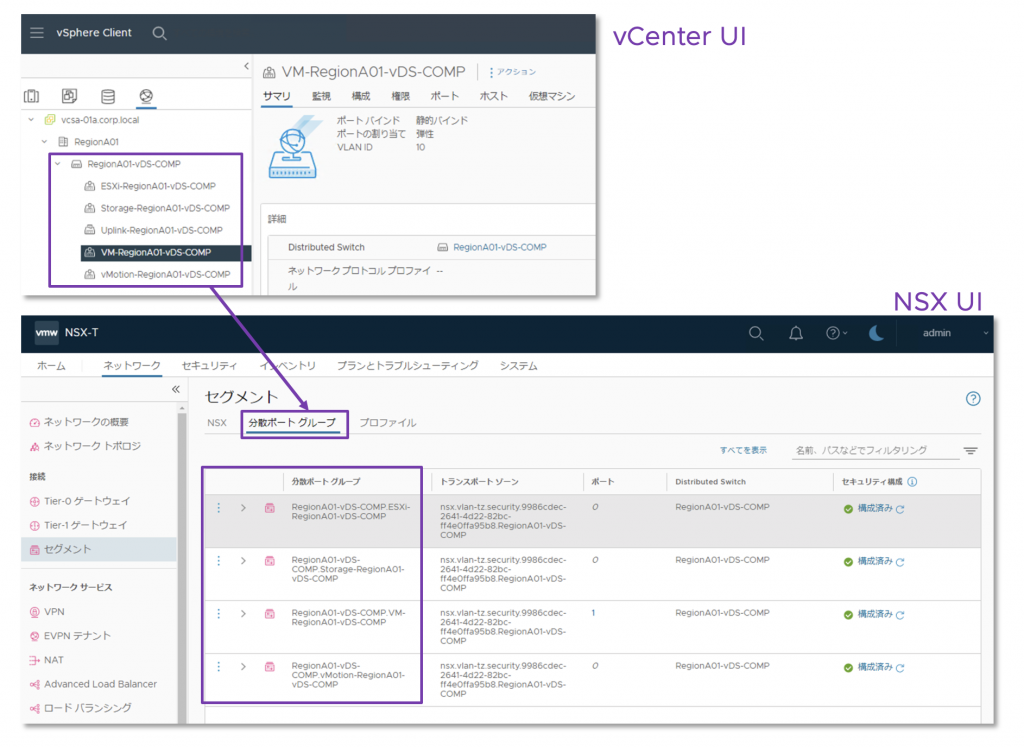Click the セキュリティ構成 info icon

point(912,482)
